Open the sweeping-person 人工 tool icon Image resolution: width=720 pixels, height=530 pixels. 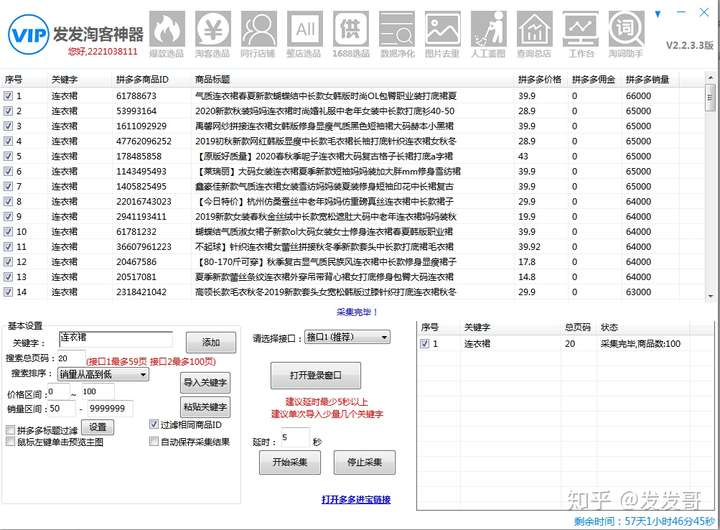coord(489,29)
